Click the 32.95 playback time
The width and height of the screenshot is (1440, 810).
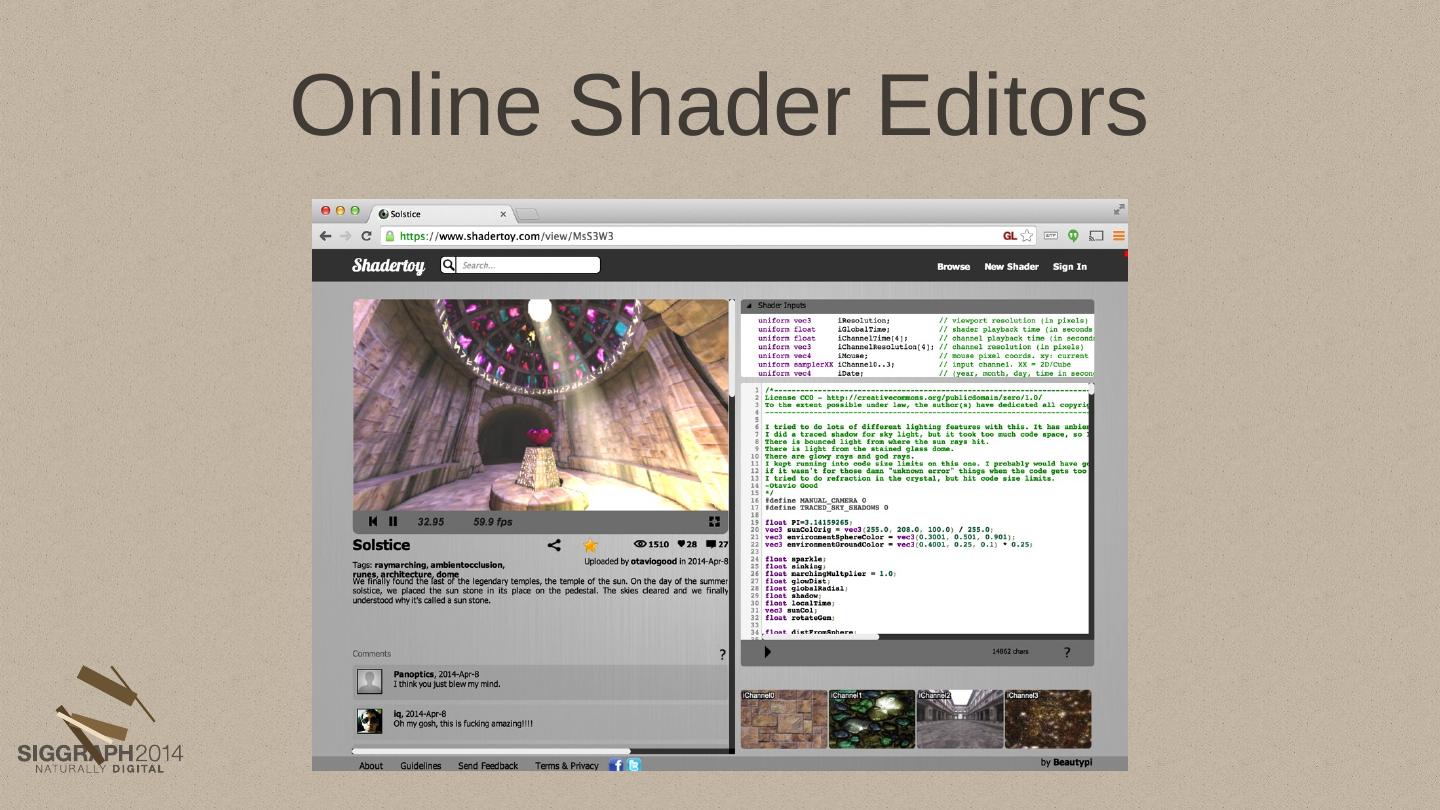[431, 522]
